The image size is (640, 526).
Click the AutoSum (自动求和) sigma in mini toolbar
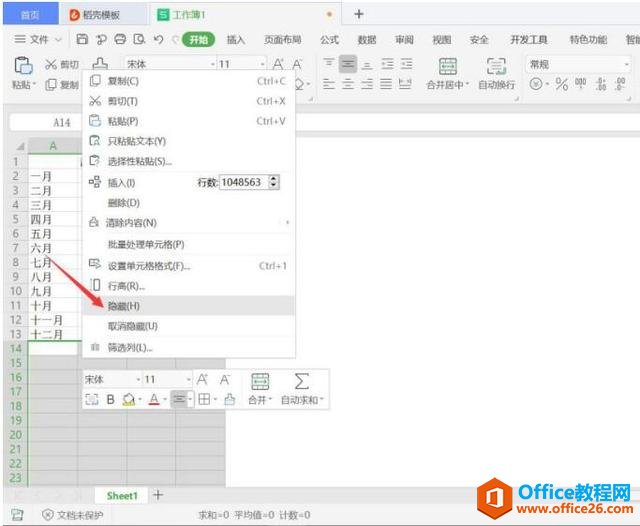301,381
